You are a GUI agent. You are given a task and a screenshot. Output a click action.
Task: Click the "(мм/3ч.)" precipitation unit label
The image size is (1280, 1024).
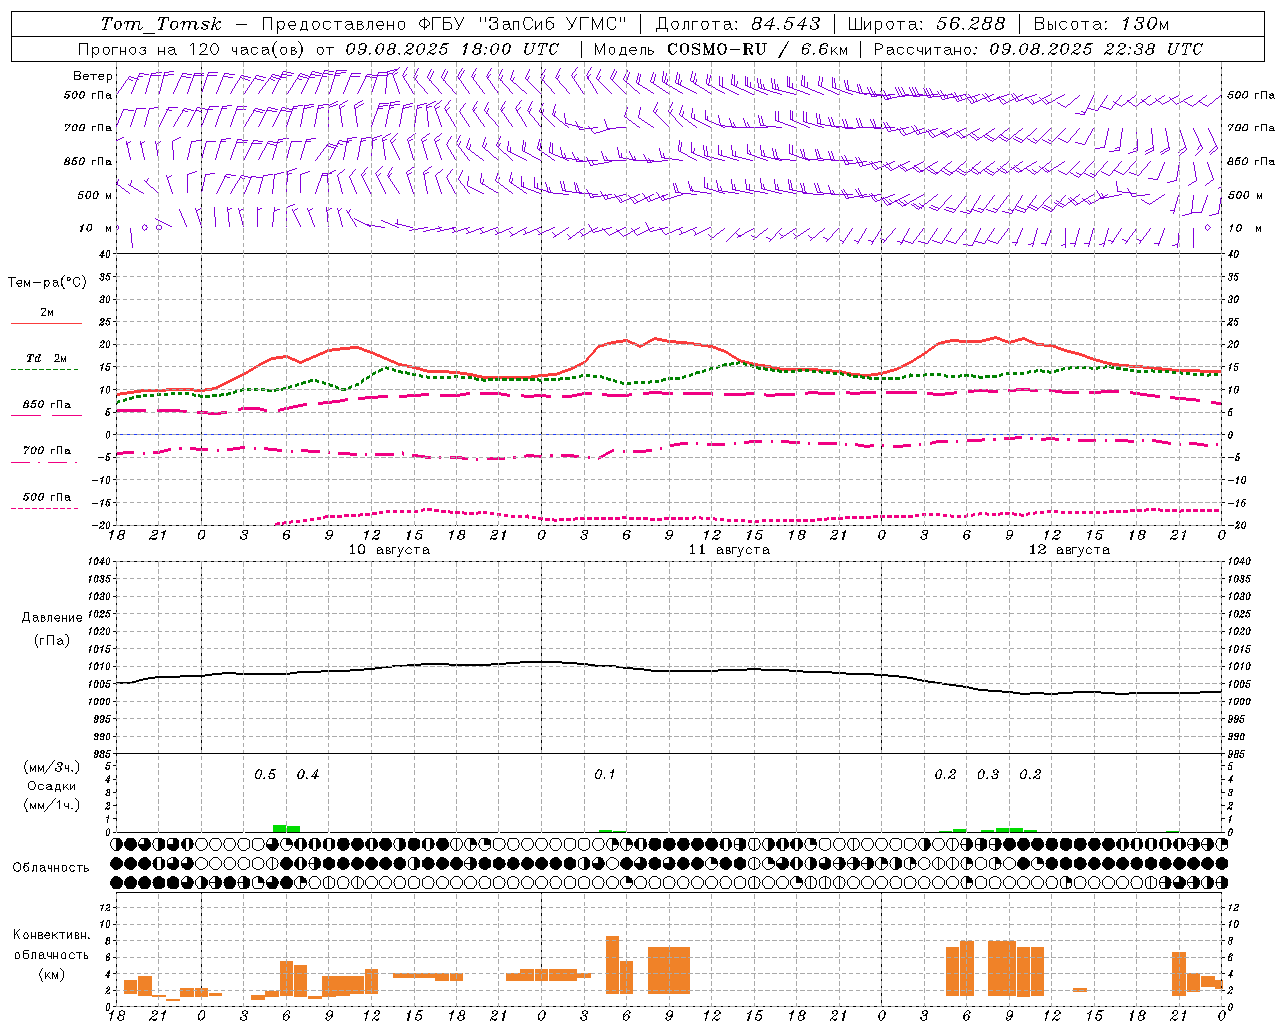pyautogui.click(x=52, y=768)
